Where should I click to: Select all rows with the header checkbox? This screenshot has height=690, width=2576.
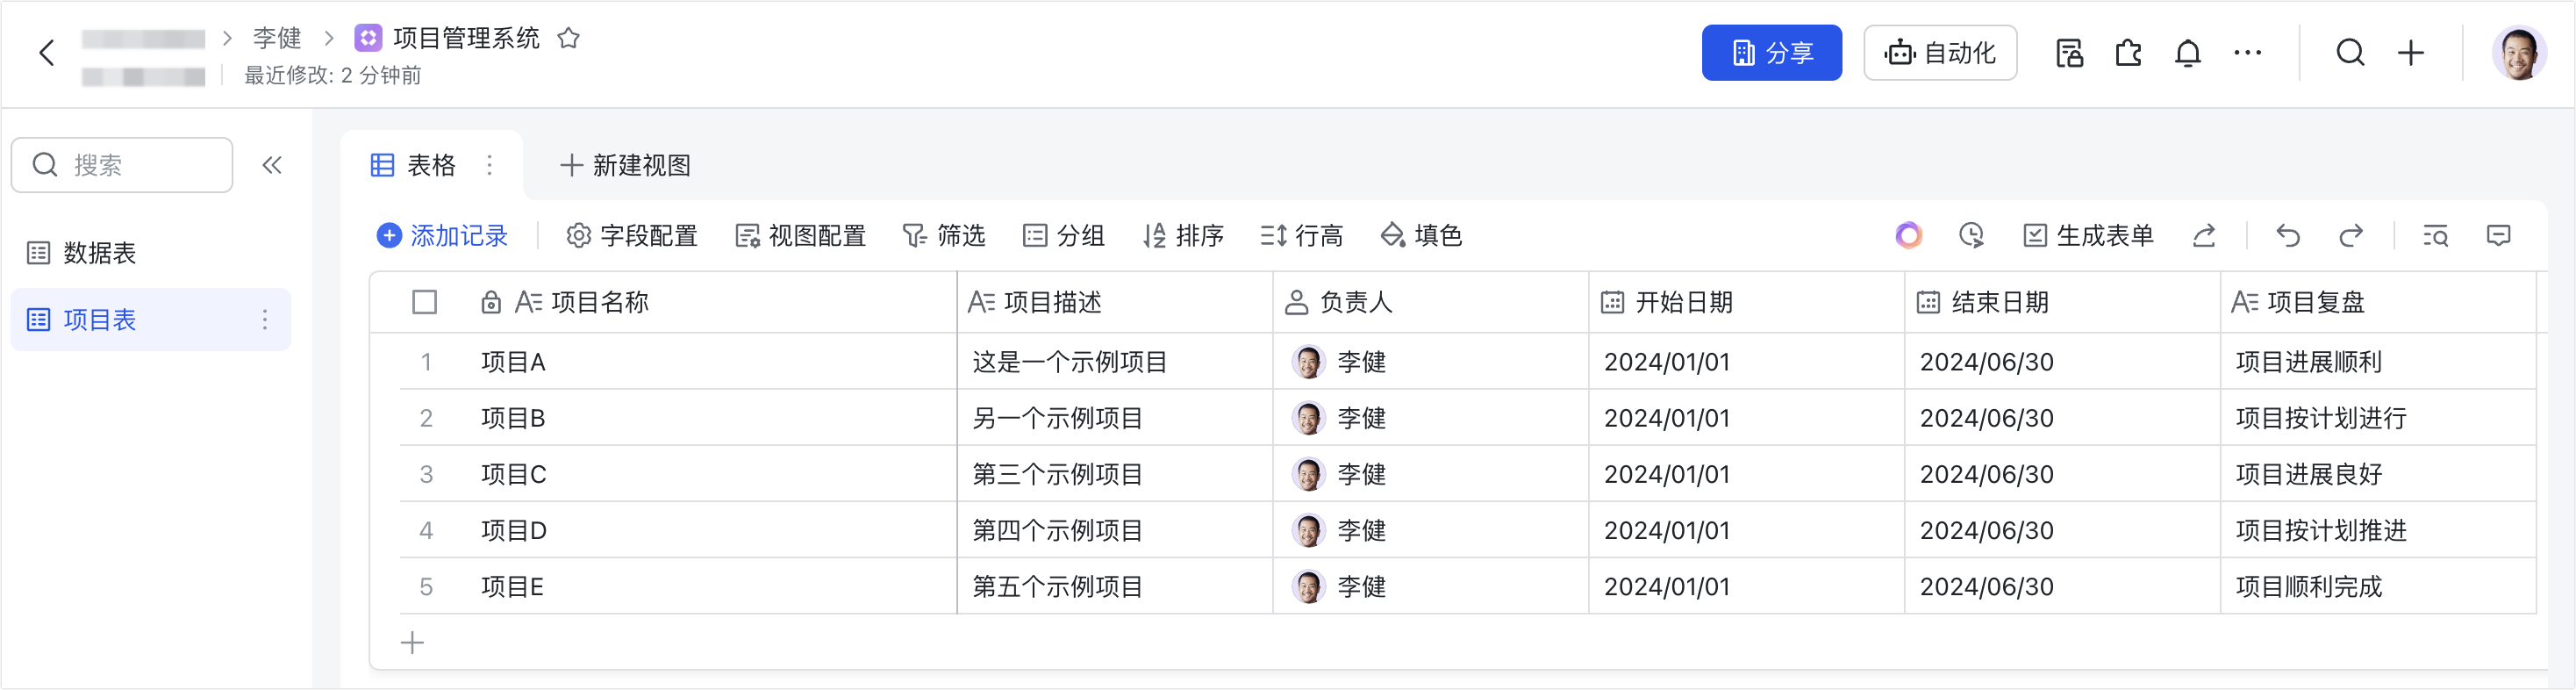coord(423,301)
